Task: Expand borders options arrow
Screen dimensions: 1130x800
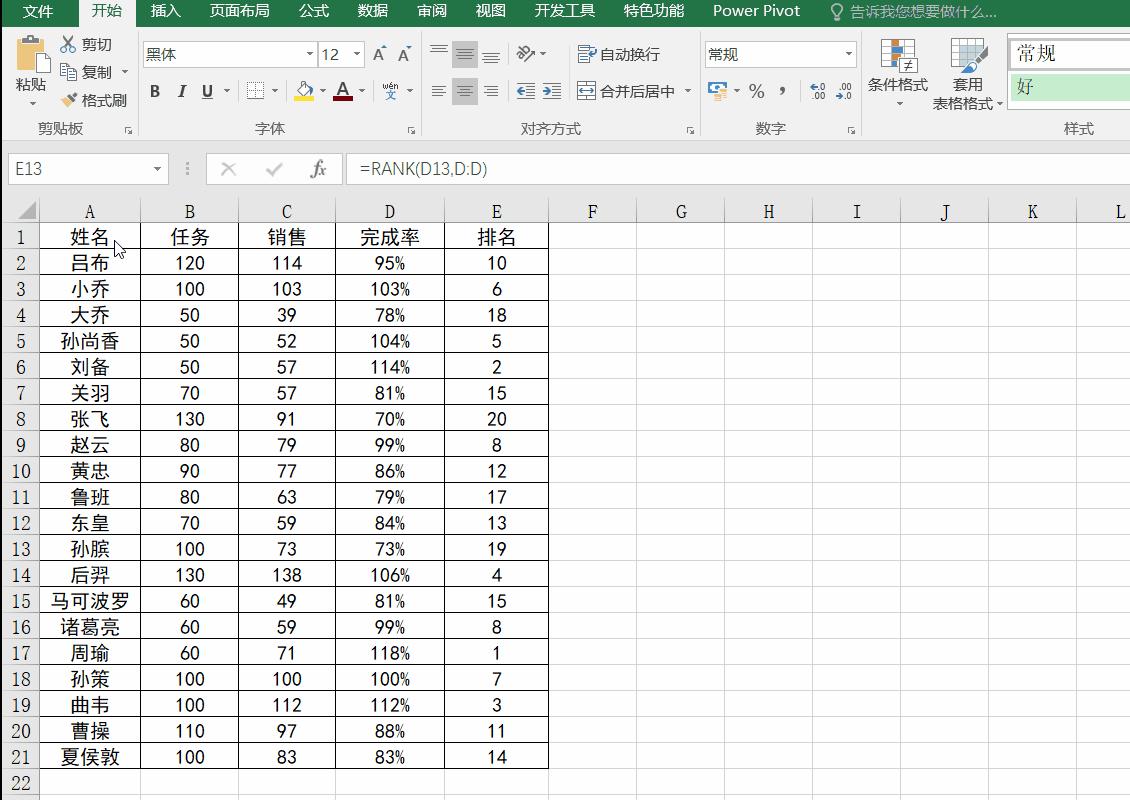Action: tap(275, 91)
